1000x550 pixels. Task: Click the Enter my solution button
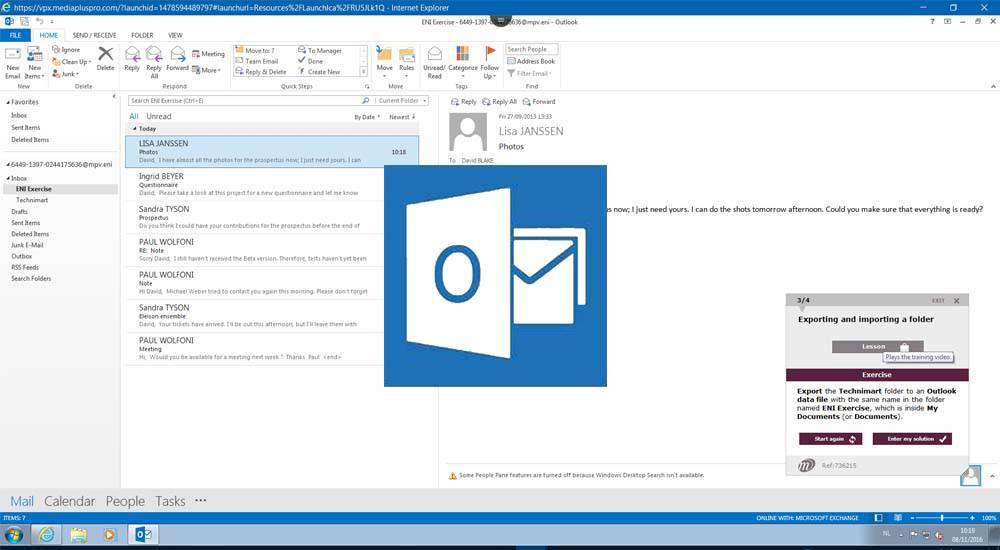(x=911, y=439)
